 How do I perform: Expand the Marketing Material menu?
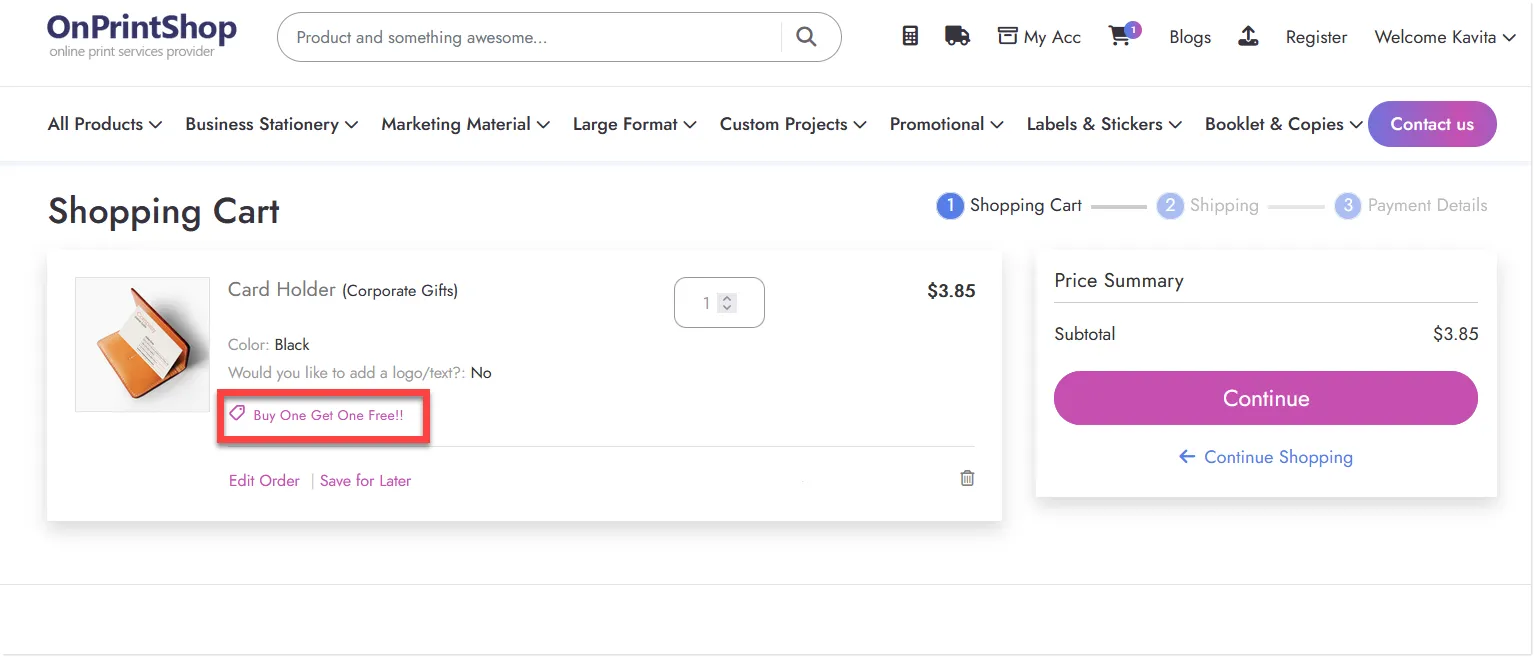pyautogui.click(x=466, y=124)
